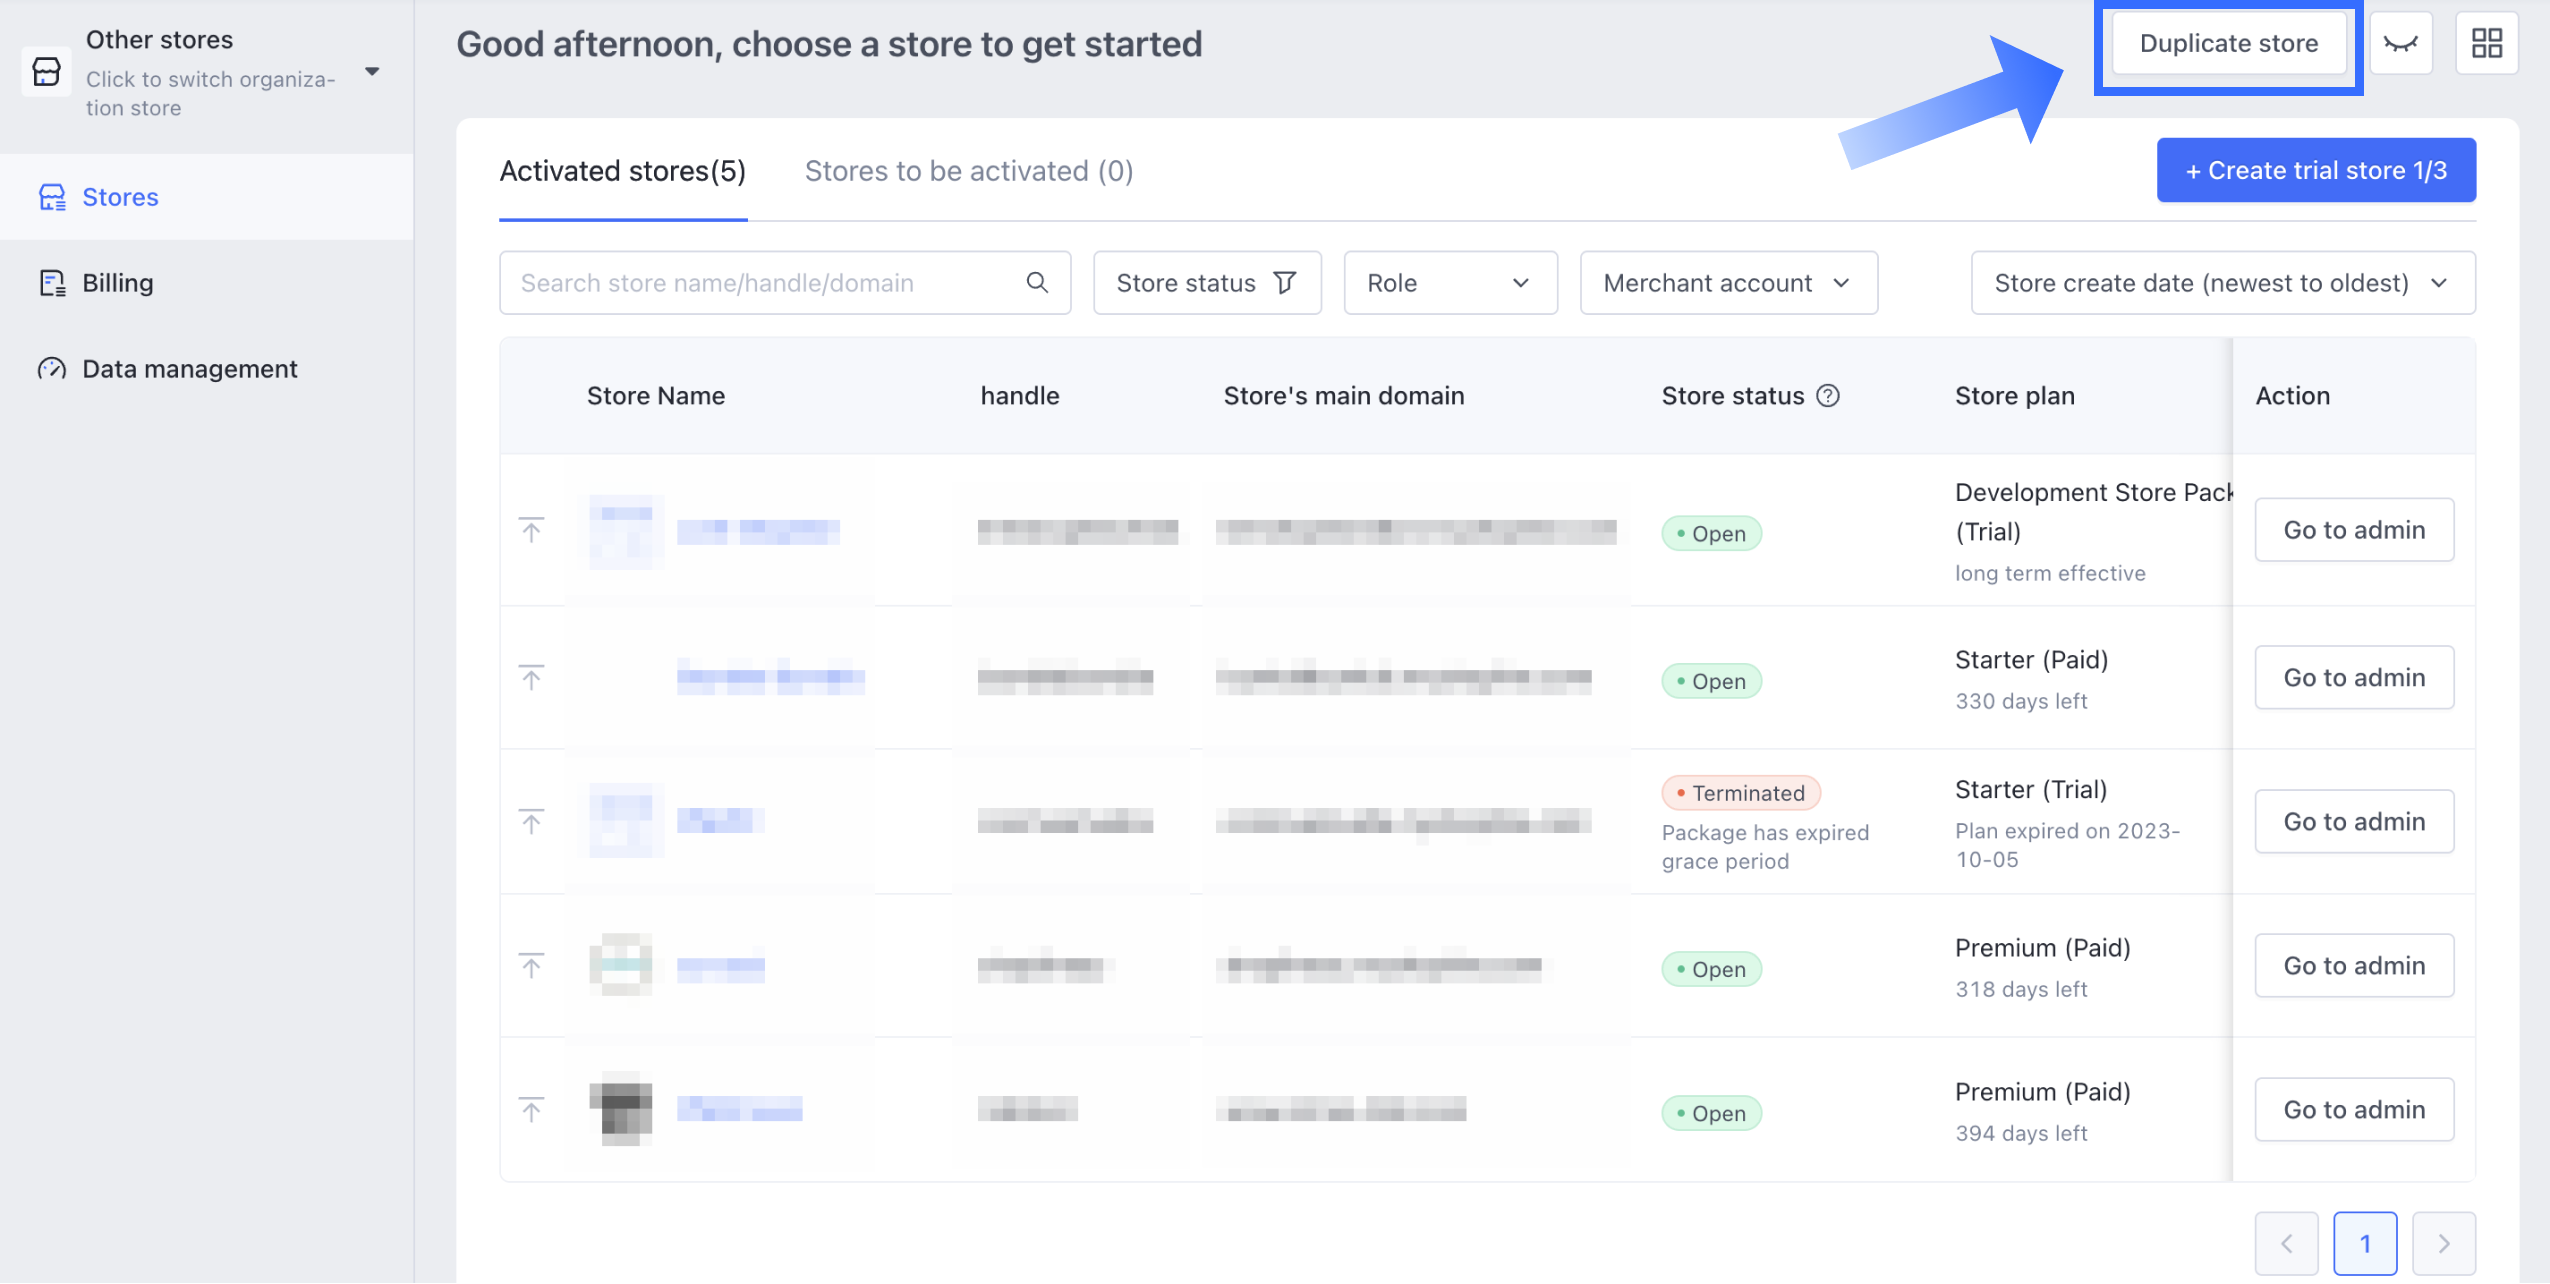This screenshot has width=2550, height=1284.
Task: Click Store status help question icon
Action: coord(1828,396)
